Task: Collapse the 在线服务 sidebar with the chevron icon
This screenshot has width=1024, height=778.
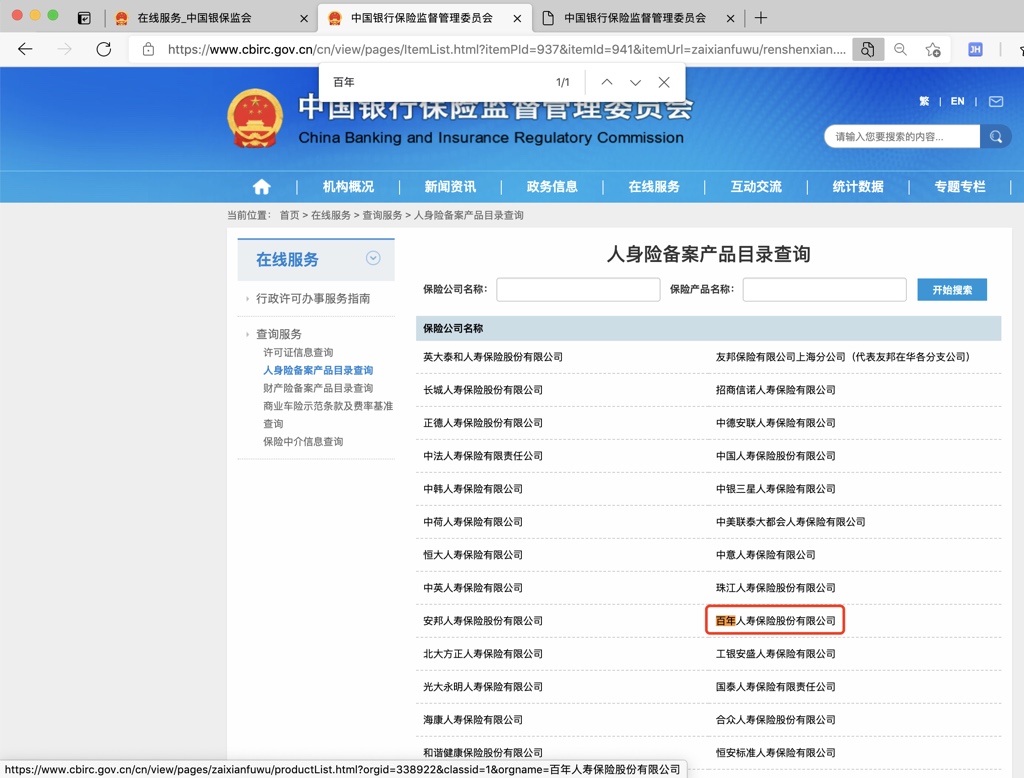Action: coord(373,258)
